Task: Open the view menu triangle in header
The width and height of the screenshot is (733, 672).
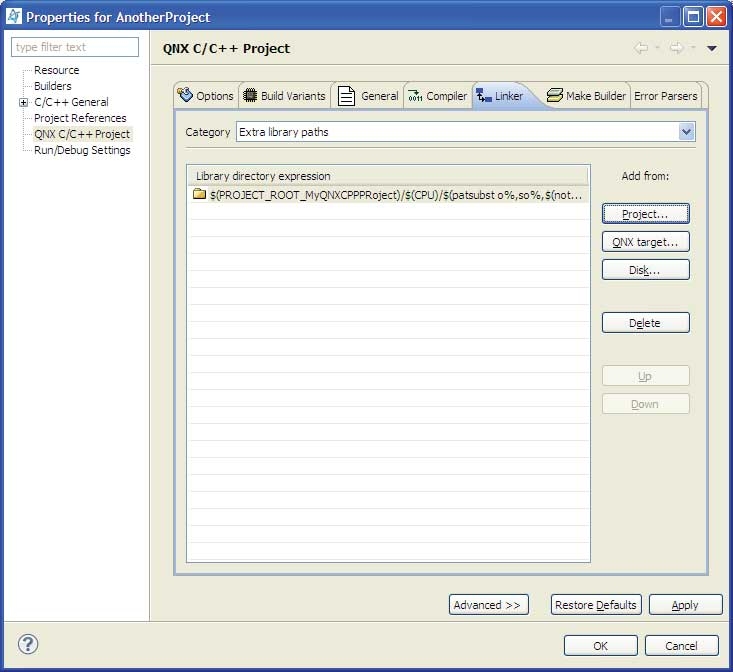Action: (712, 48)
